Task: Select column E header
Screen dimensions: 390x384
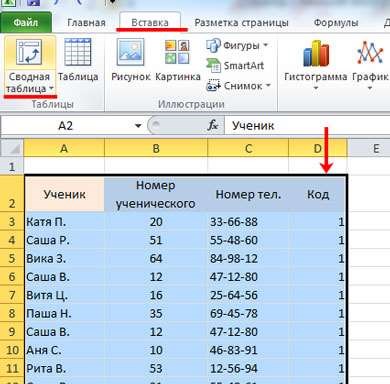Action: pyautogui.click(x=376, y=148)
